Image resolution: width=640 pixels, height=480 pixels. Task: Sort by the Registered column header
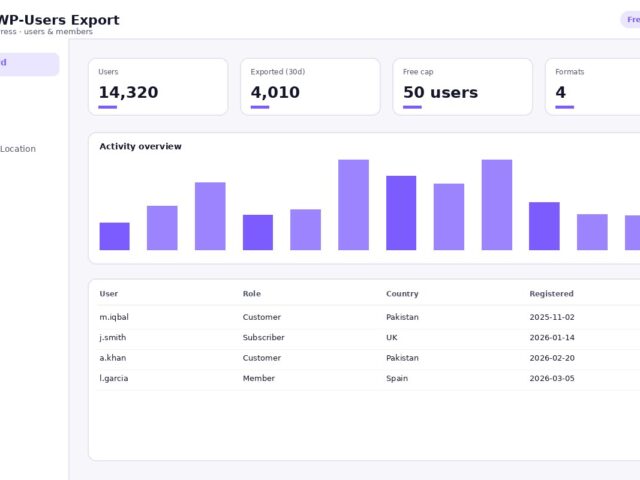(x=551, y=293)
